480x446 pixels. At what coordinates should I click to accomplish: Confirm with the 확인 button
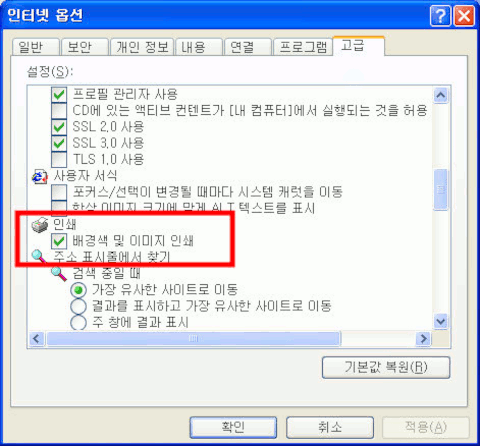pyautogui.click(x=233, y=427)
